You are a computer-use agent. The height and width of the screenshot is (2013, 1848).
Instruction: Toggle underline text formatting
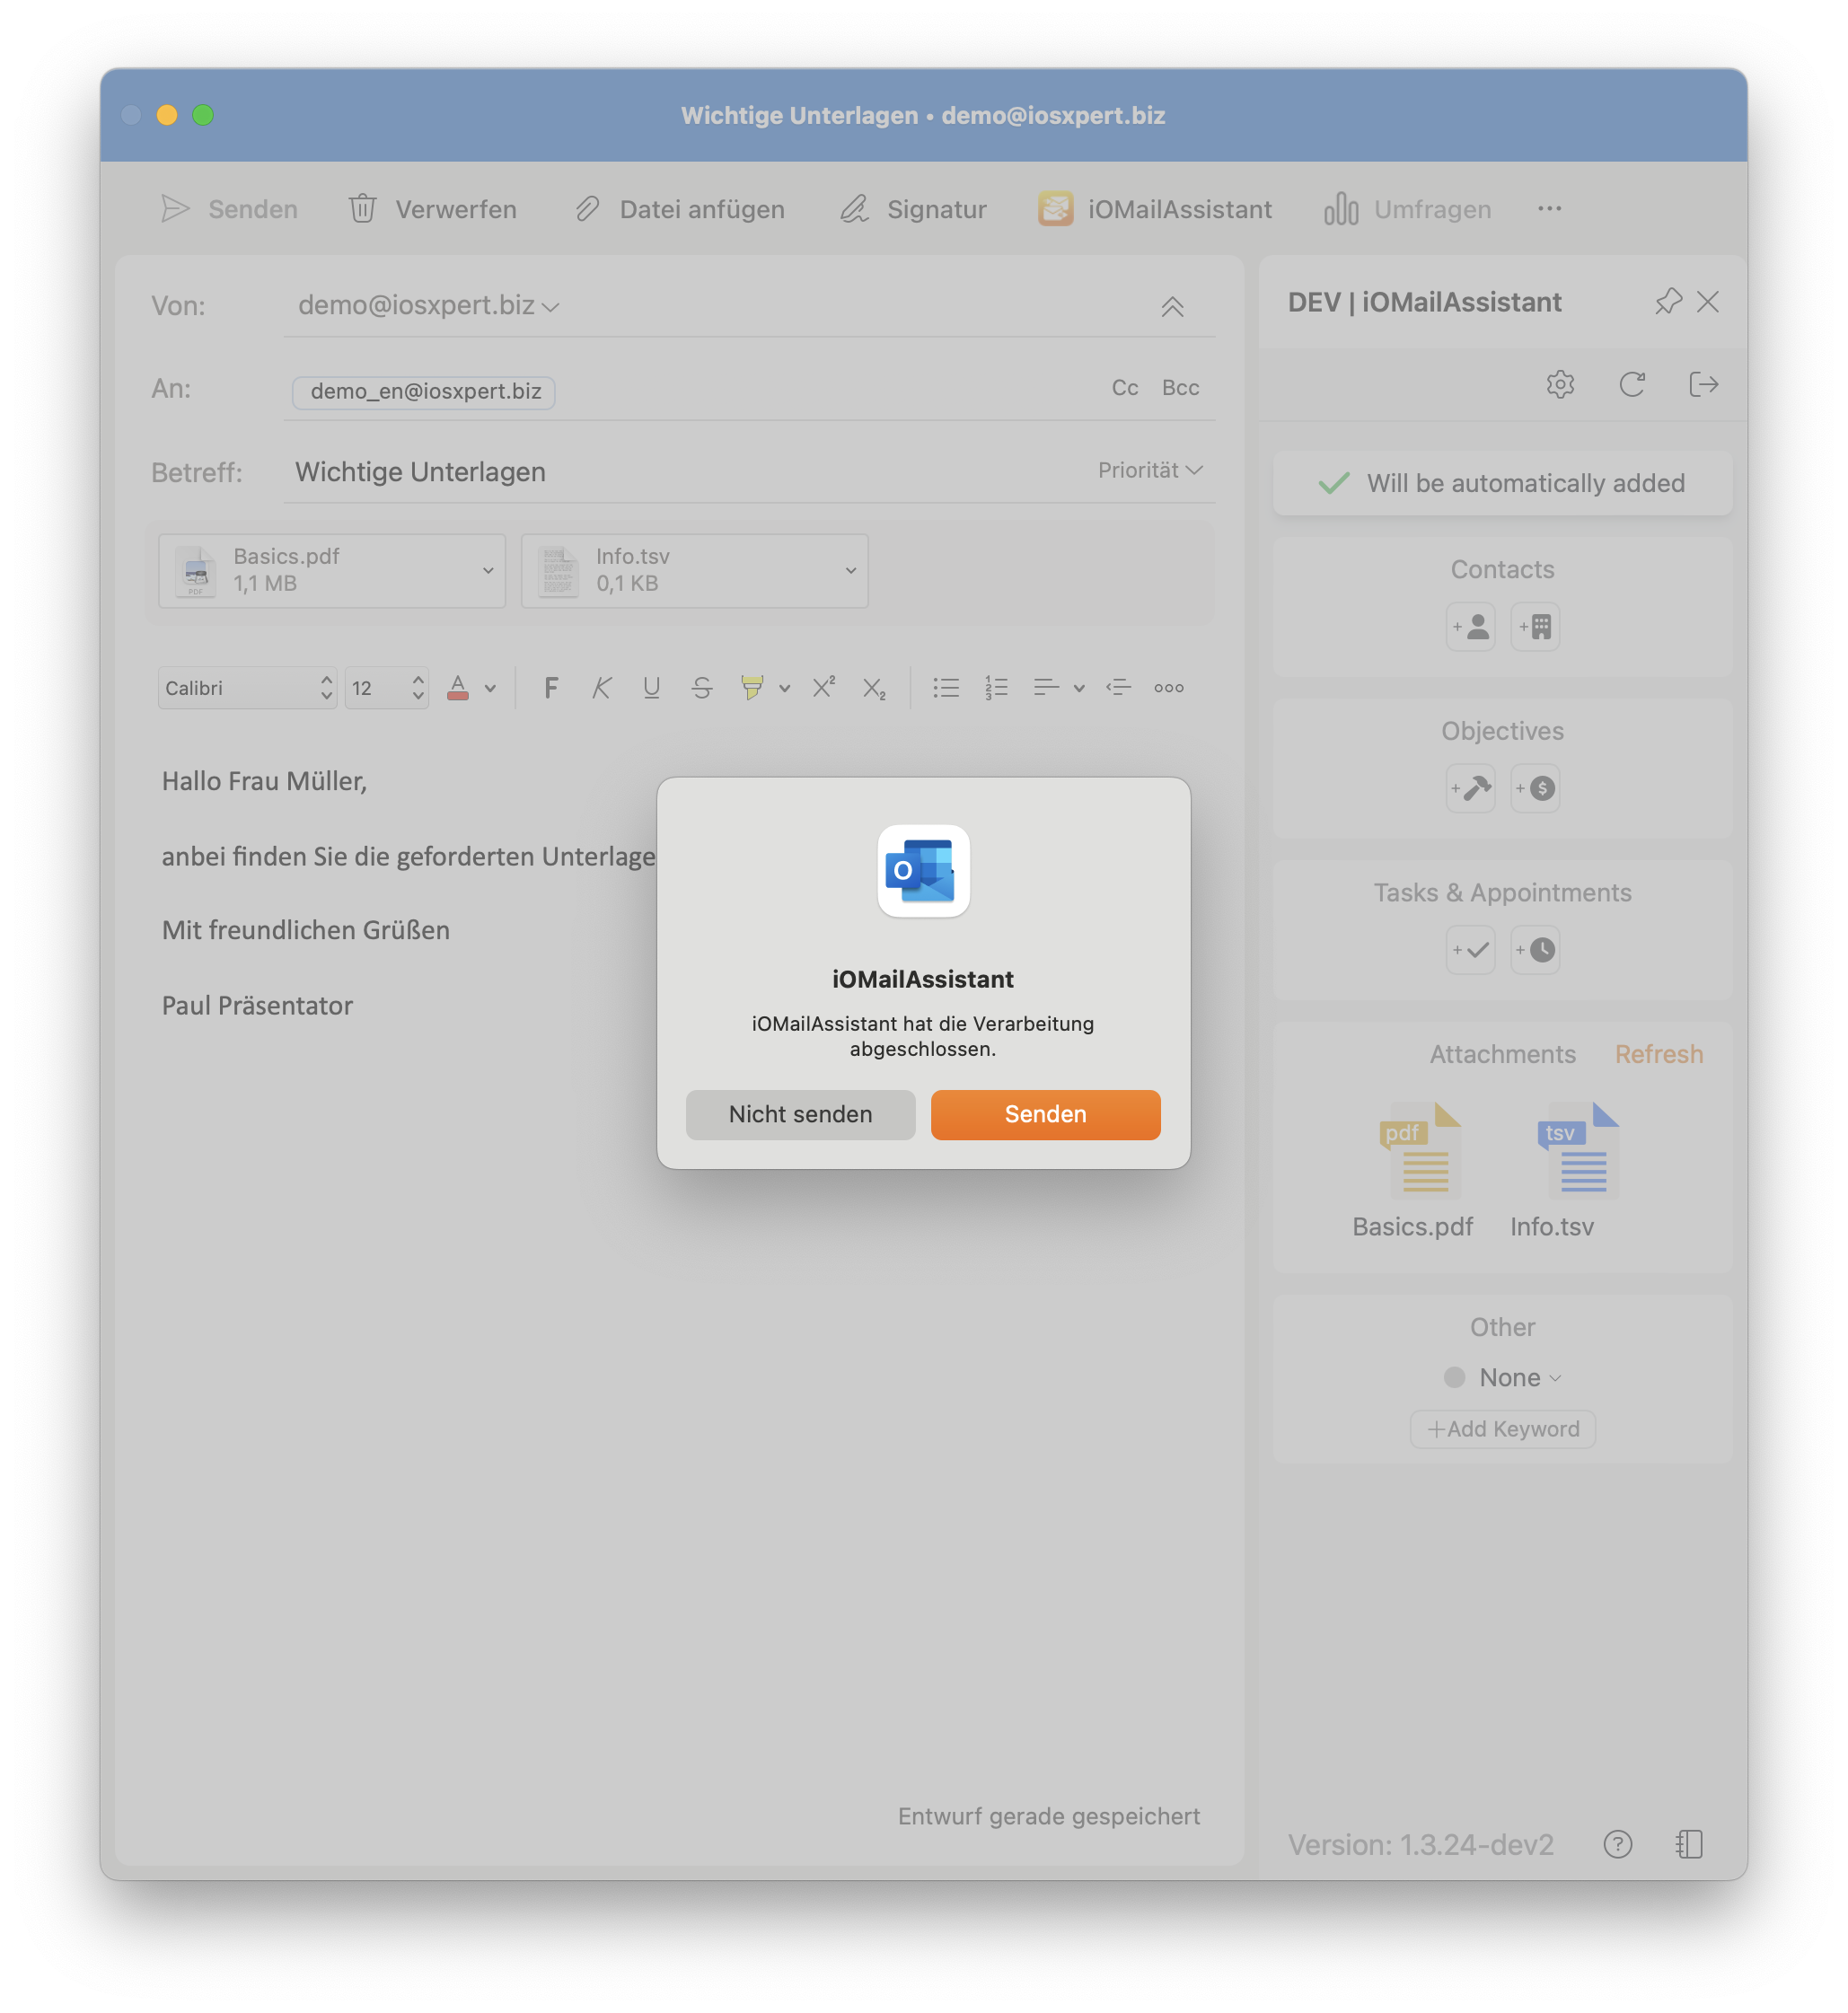(651, 688)
